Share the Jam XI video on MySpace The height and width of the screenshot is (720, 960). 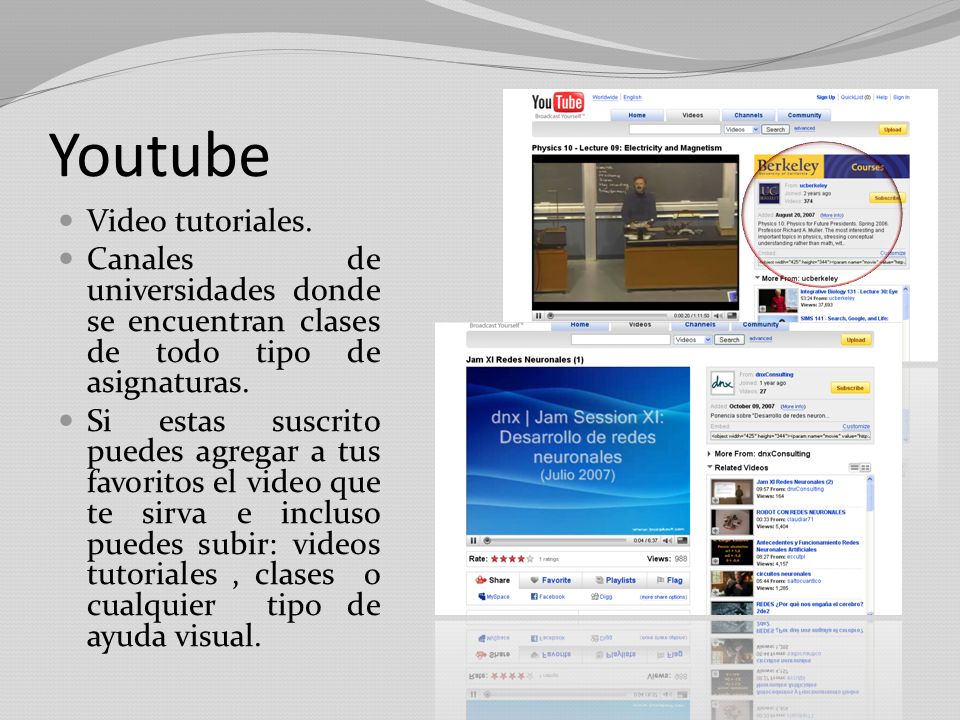[493, 596]
